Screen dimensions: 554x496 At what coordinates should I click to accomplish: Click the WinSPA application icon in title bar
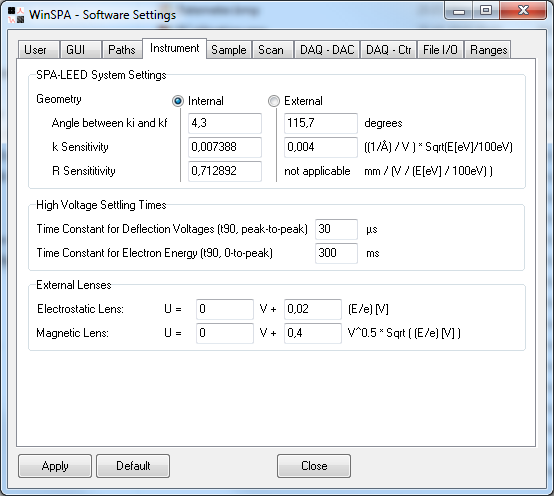[x=16, y=15]
